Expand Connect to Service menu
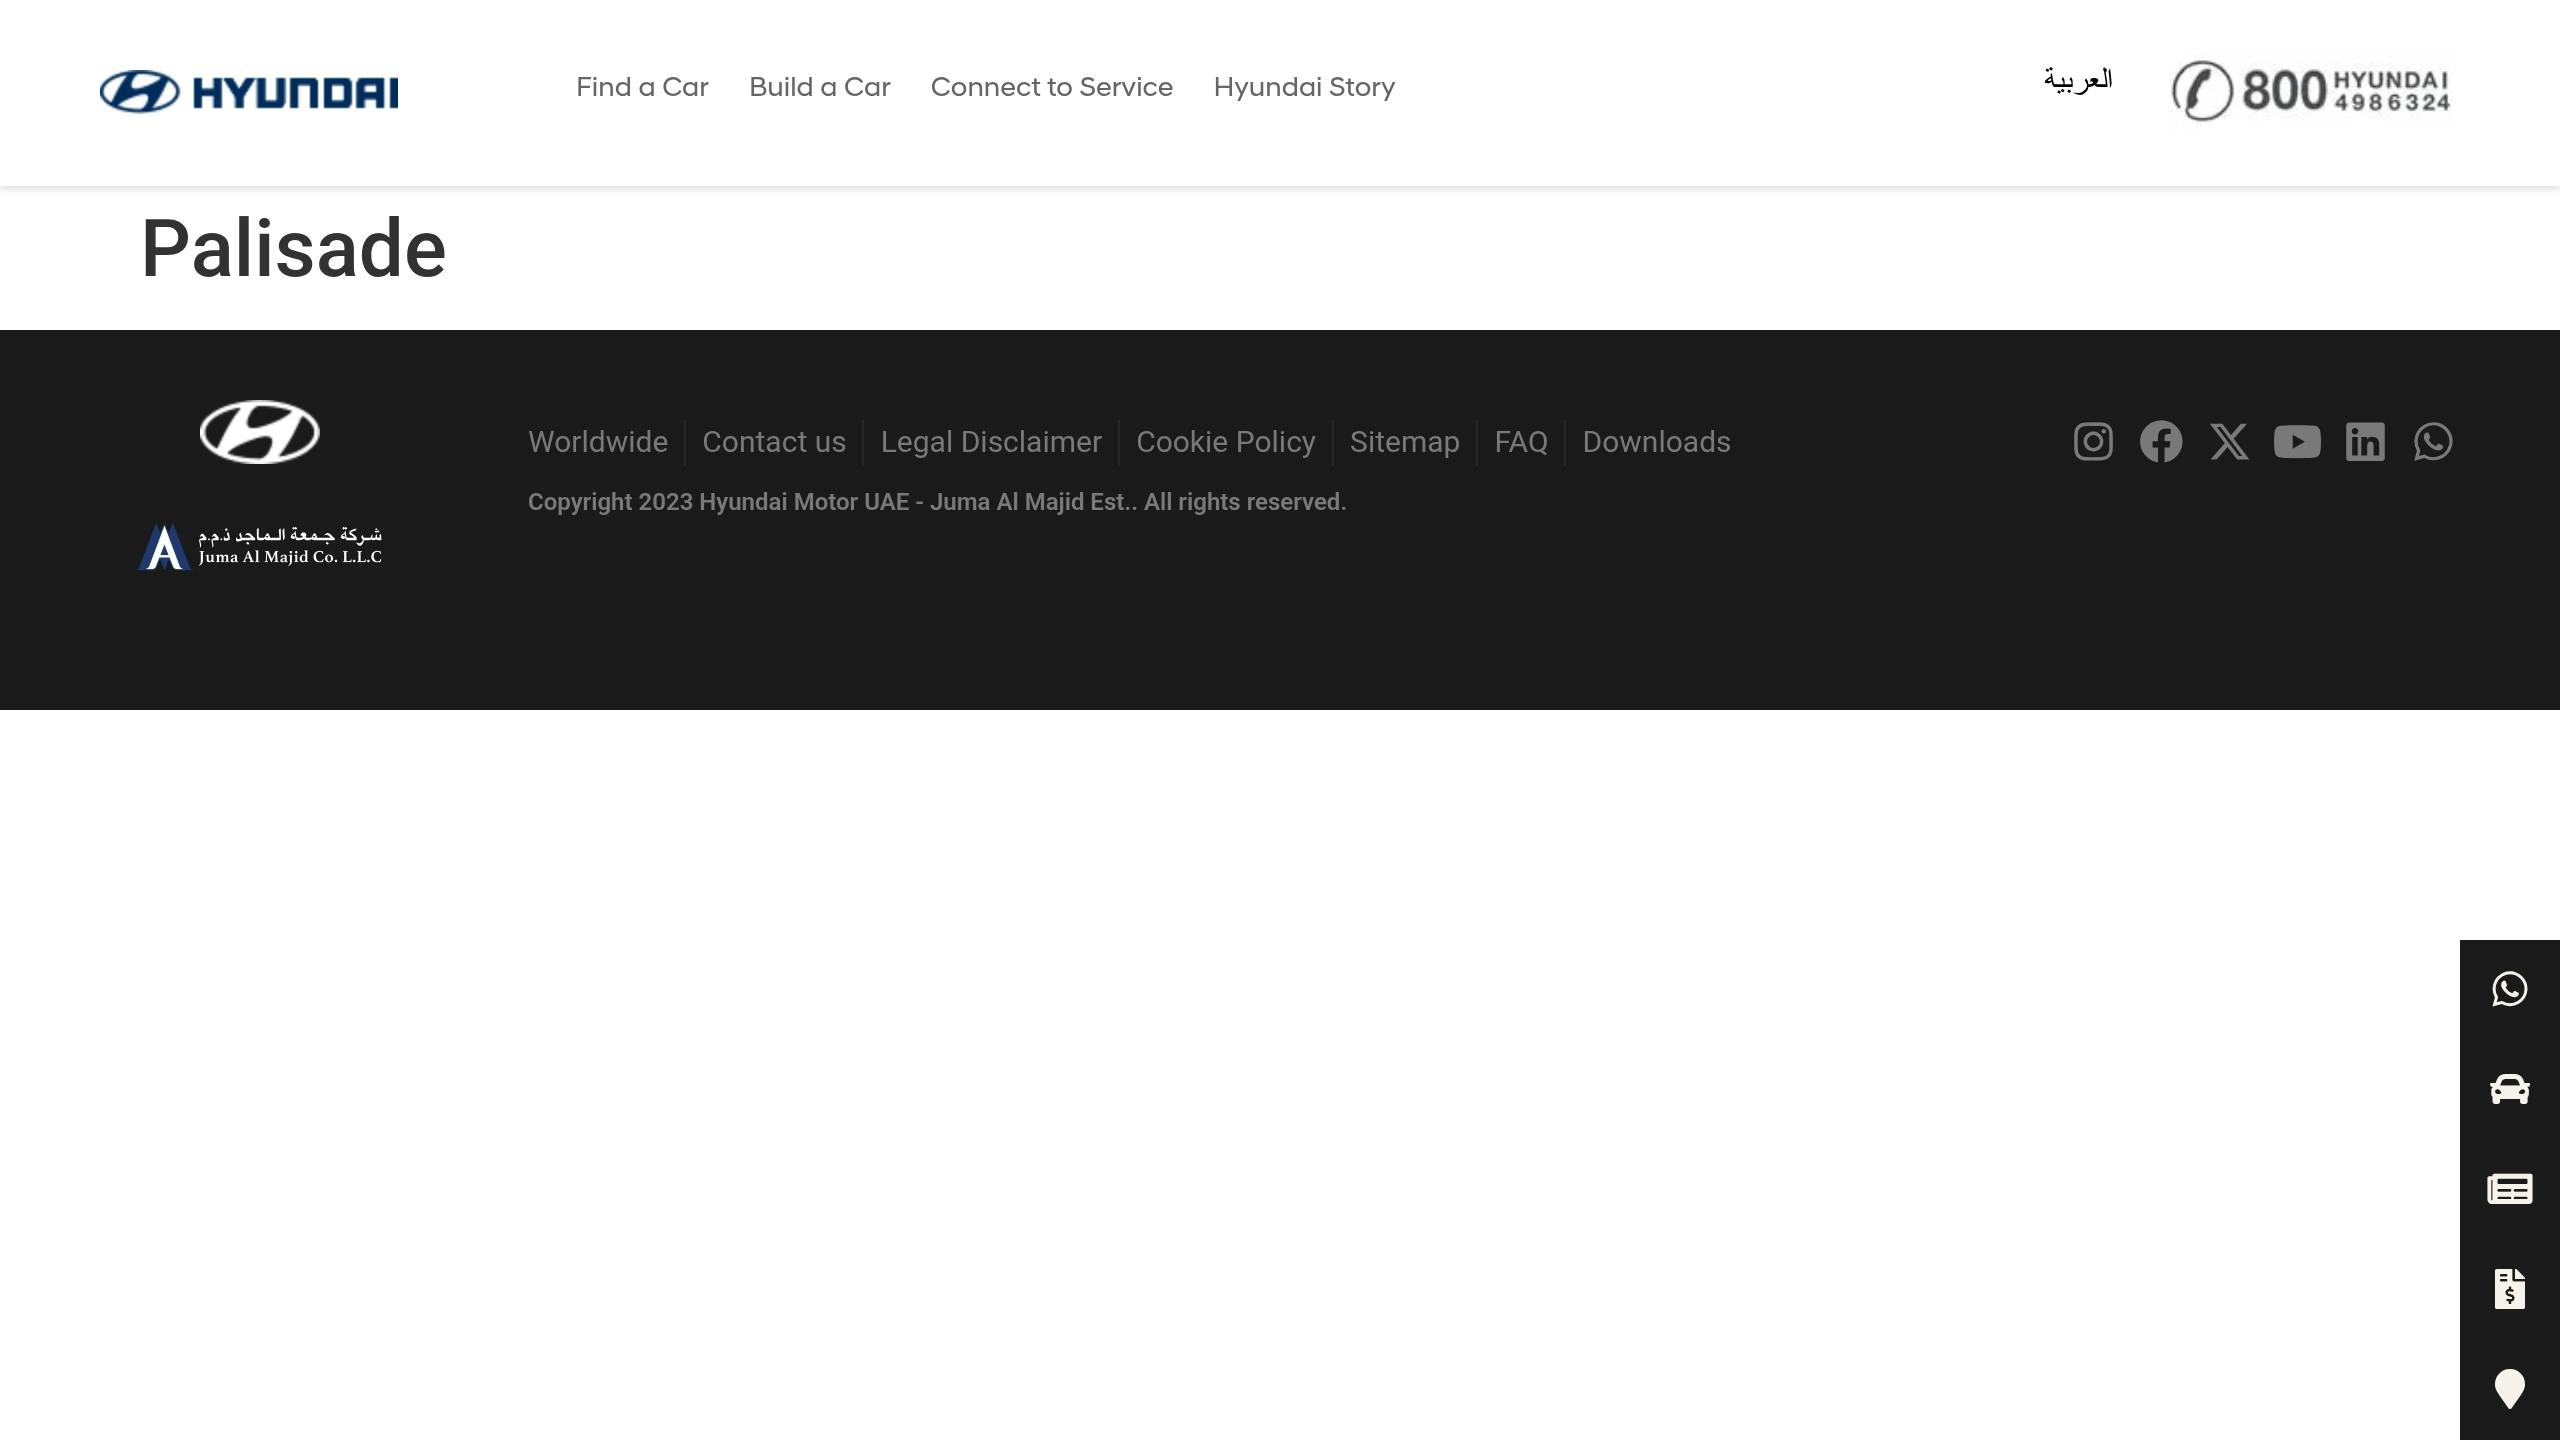This screenshot has width=2560, height=1440. (1051, 88)
